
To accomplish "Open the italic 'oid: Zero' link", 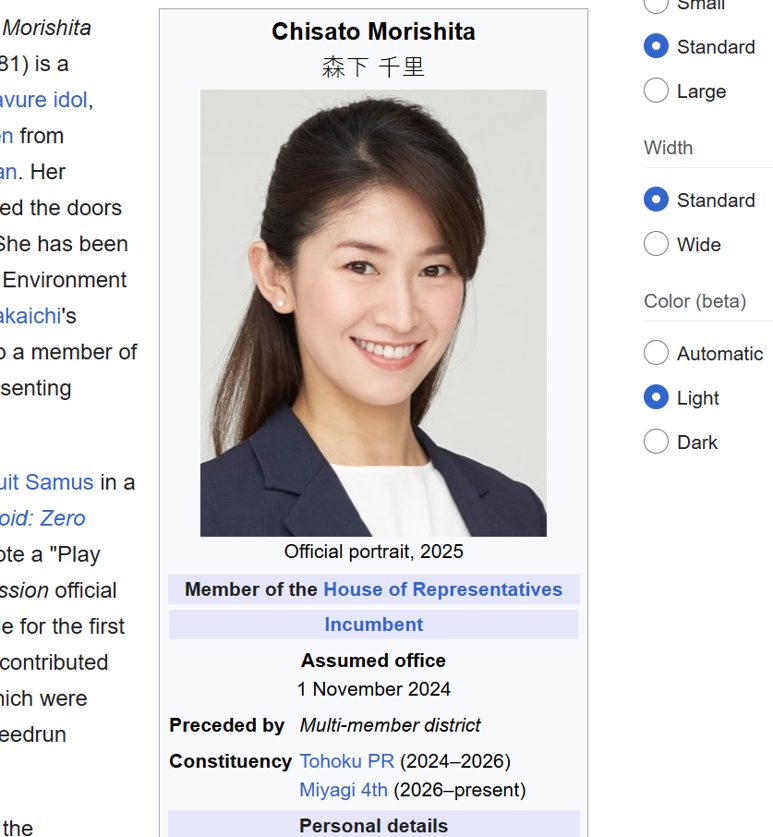I will coord(43,518).
